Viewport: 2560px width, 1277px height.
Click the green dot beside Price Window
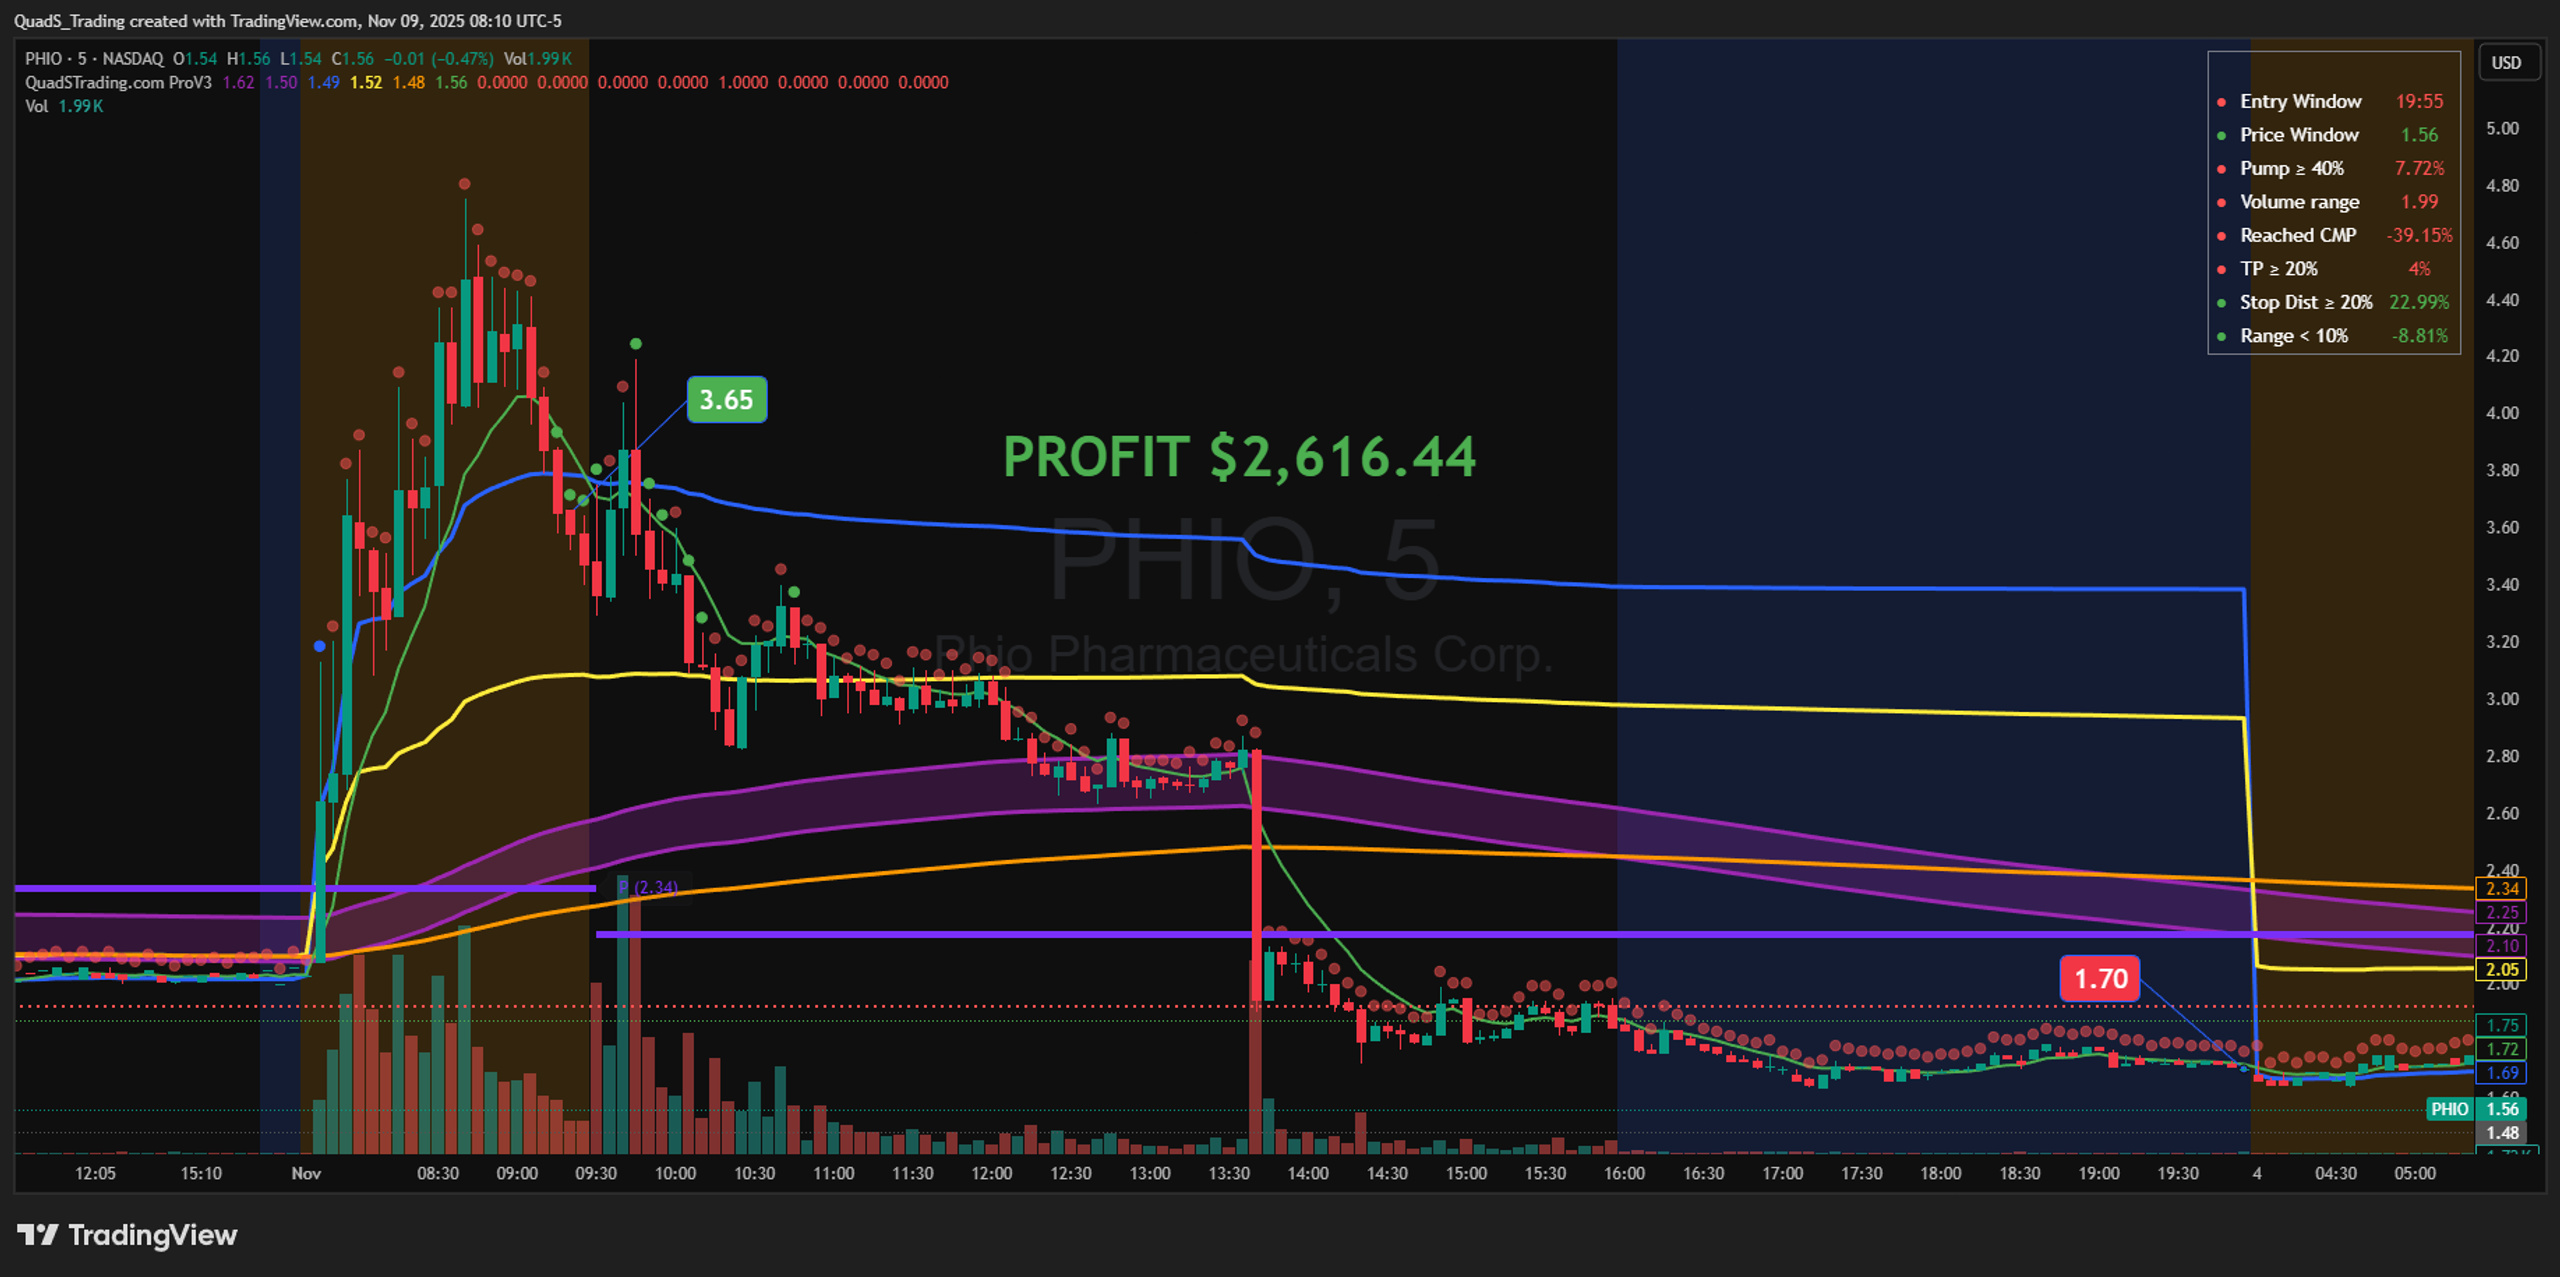[x=2221, y=136]
